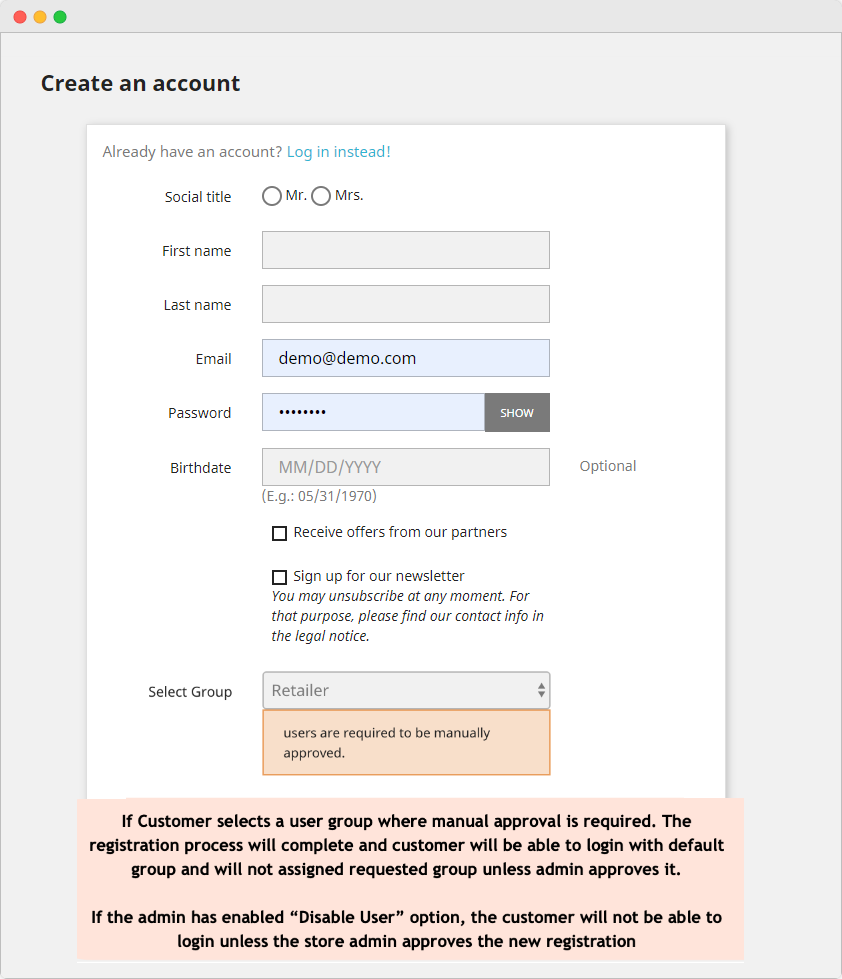Click the Last name input field
842x979 pixels.
[x=405, y=304]
